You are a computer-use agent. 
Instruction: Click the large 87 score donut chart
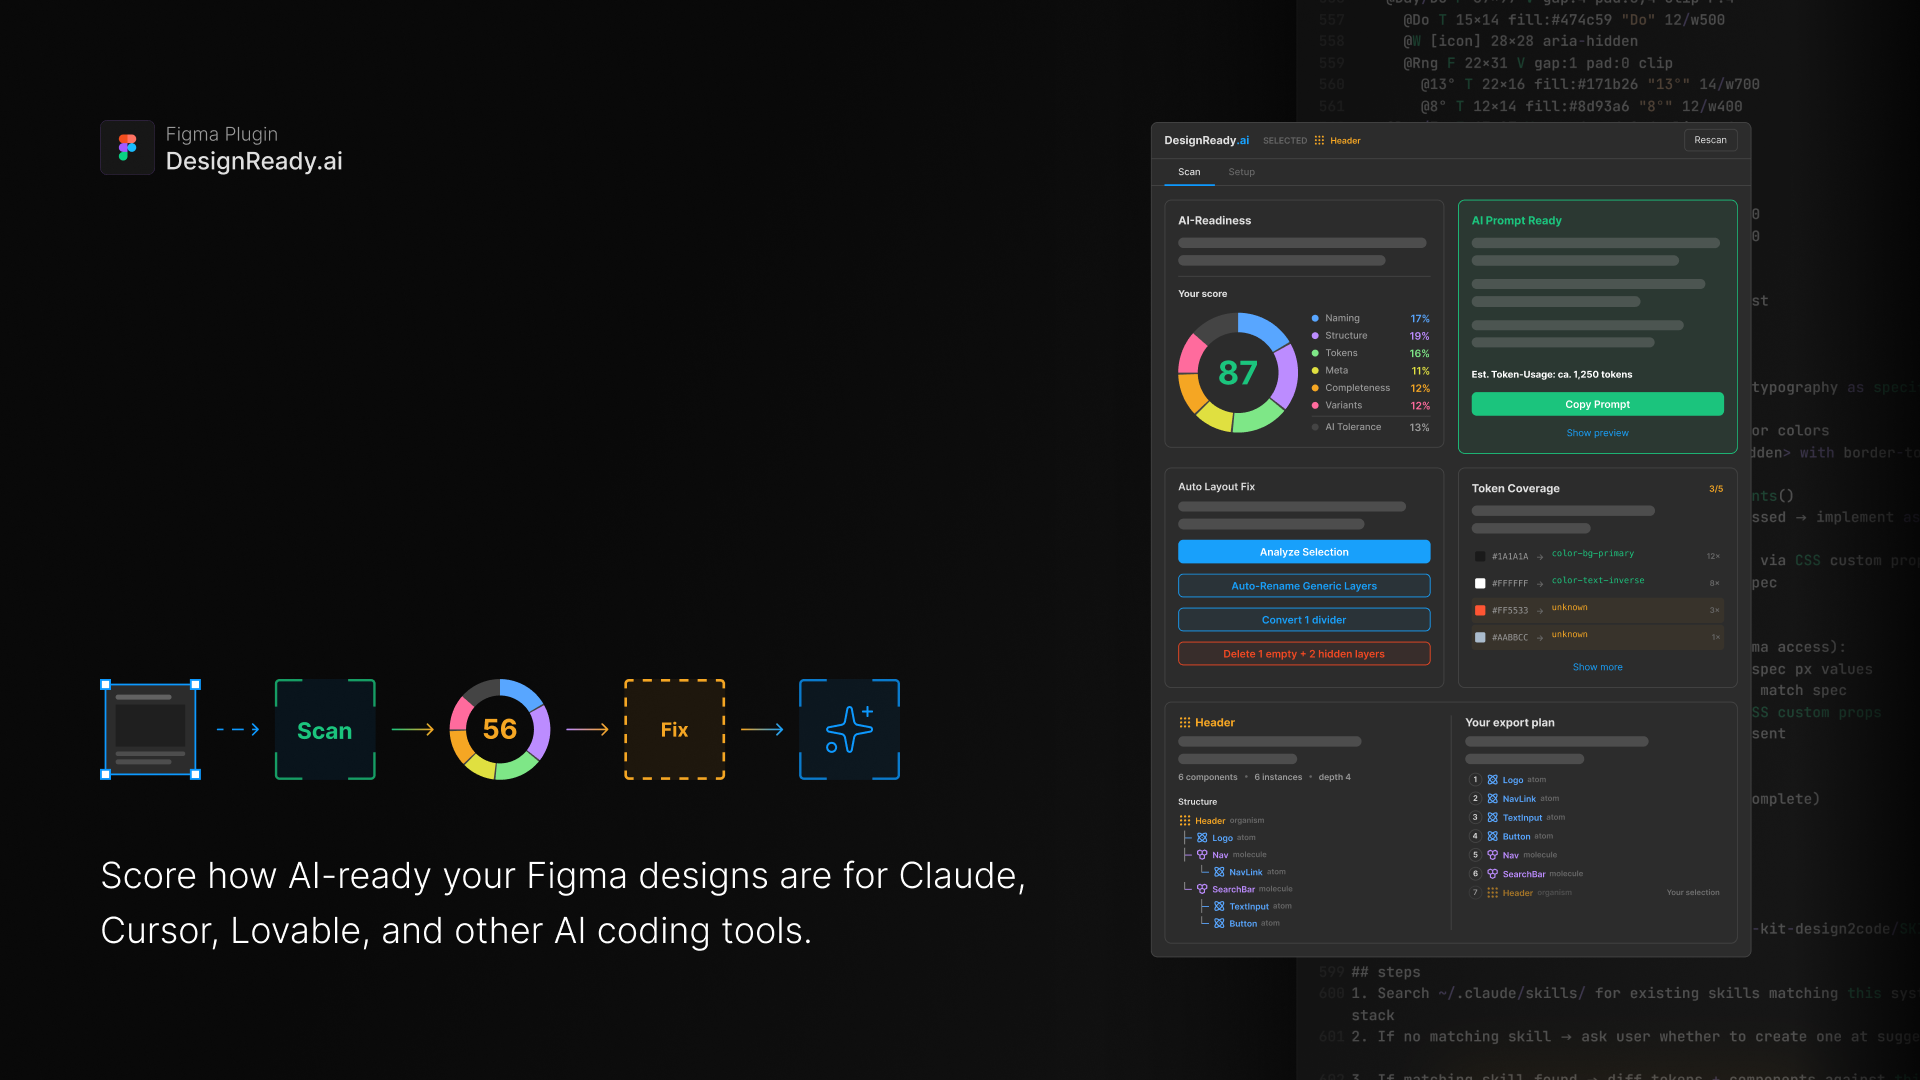[1238, 373]
